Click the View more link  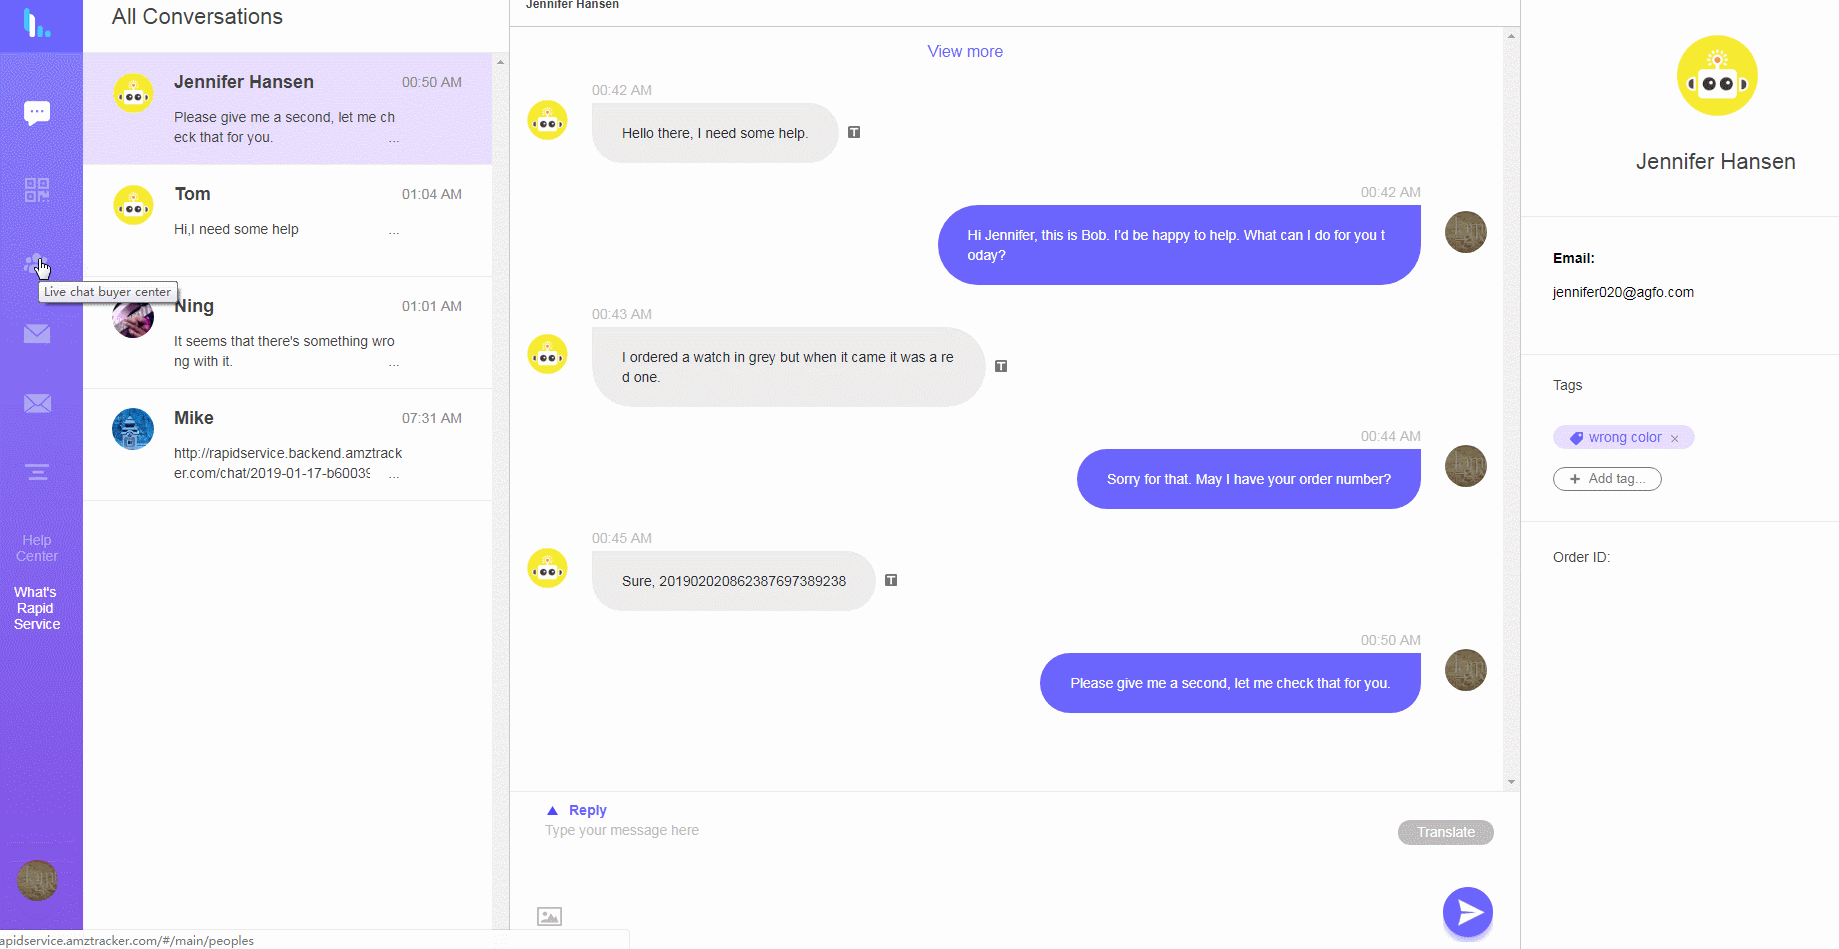pyautogui.click(x=964, y=51)
